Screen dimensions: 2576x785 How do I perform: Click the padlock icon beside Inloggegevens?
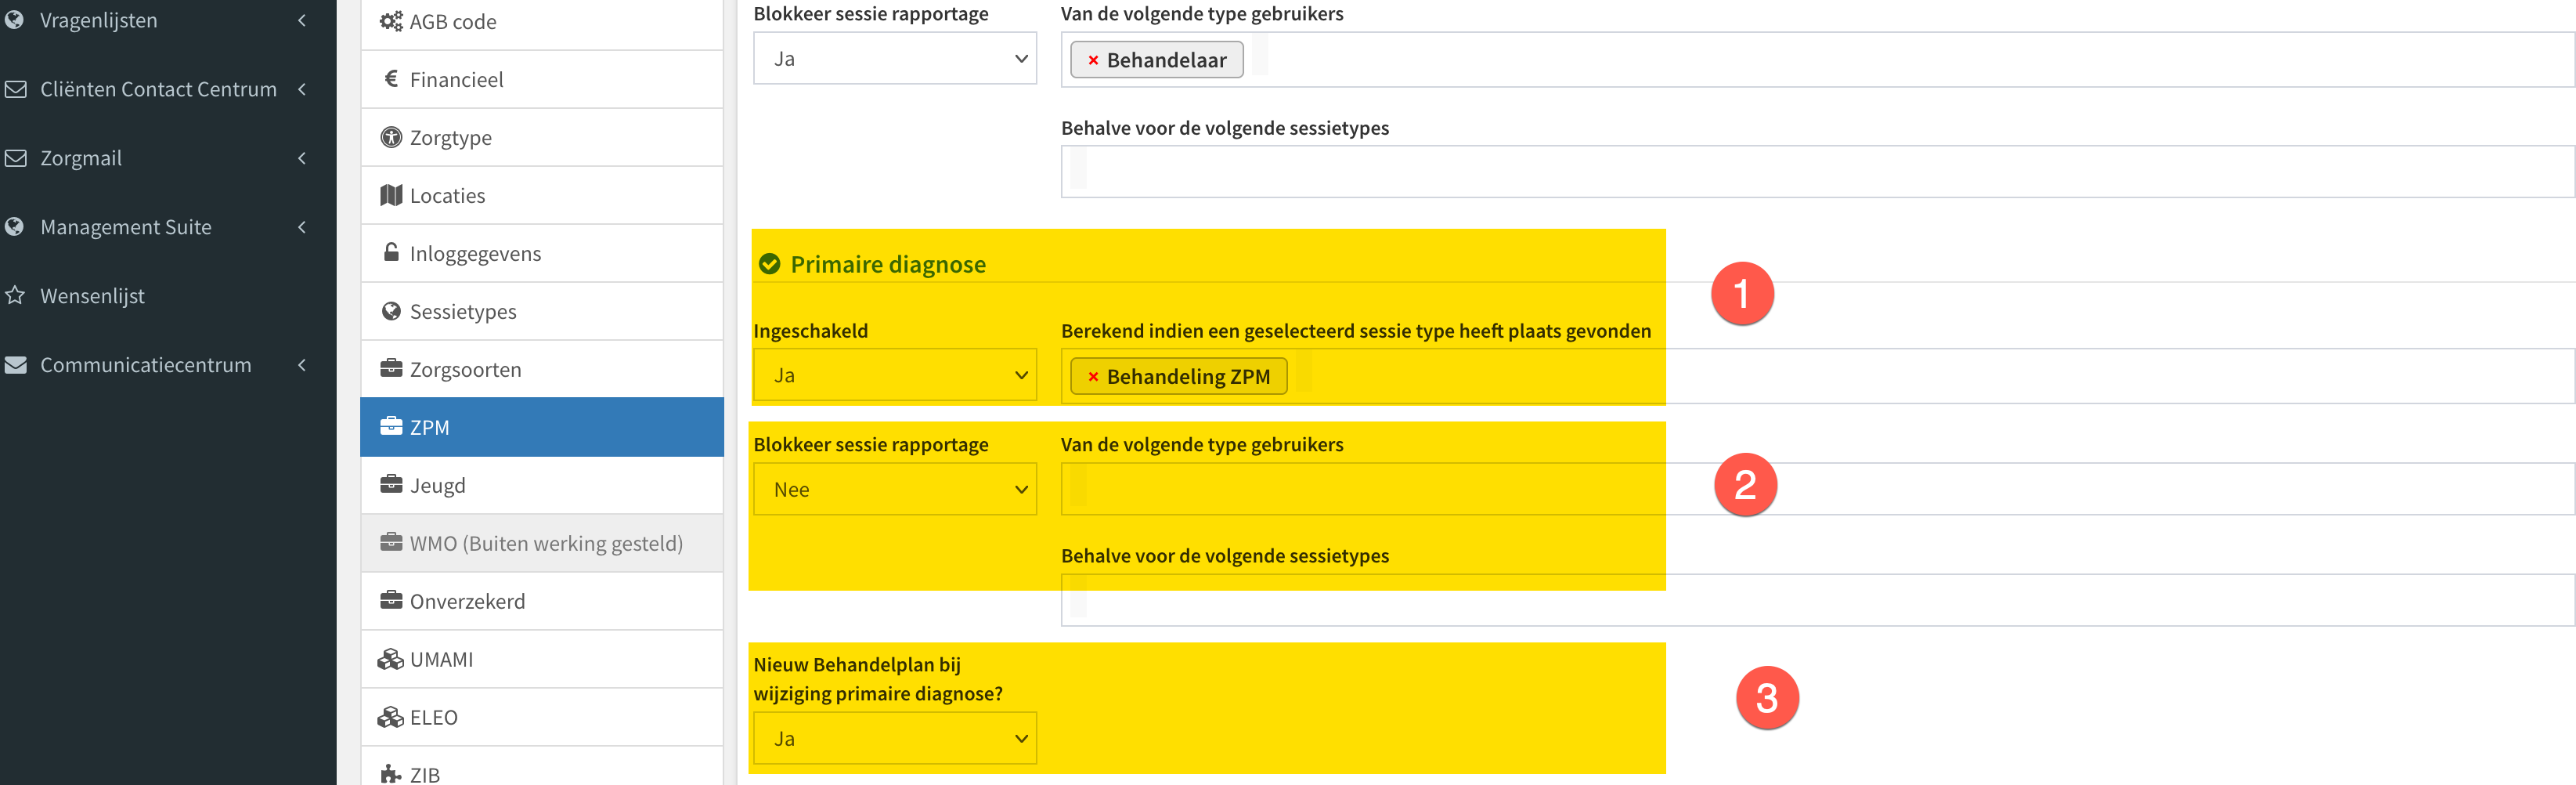(391, 252)
